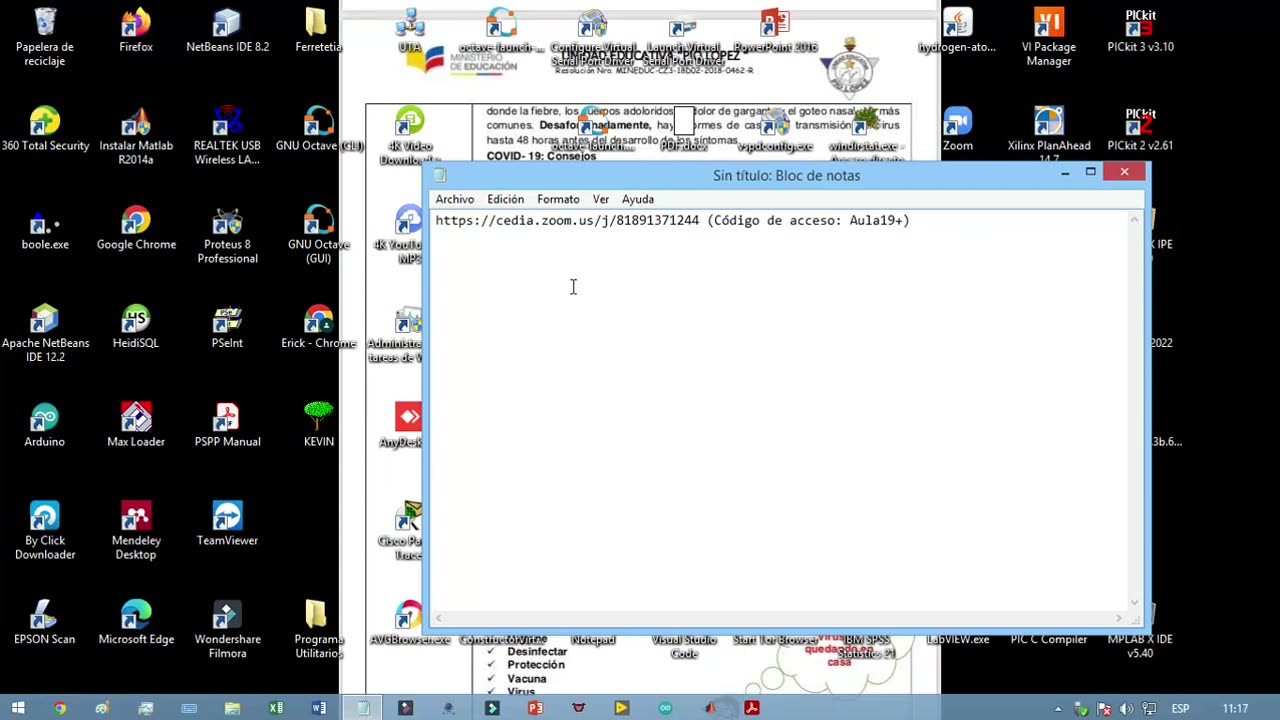Open Excel from the taskbar
1280x720 pixels.
(x=275, y=708)
